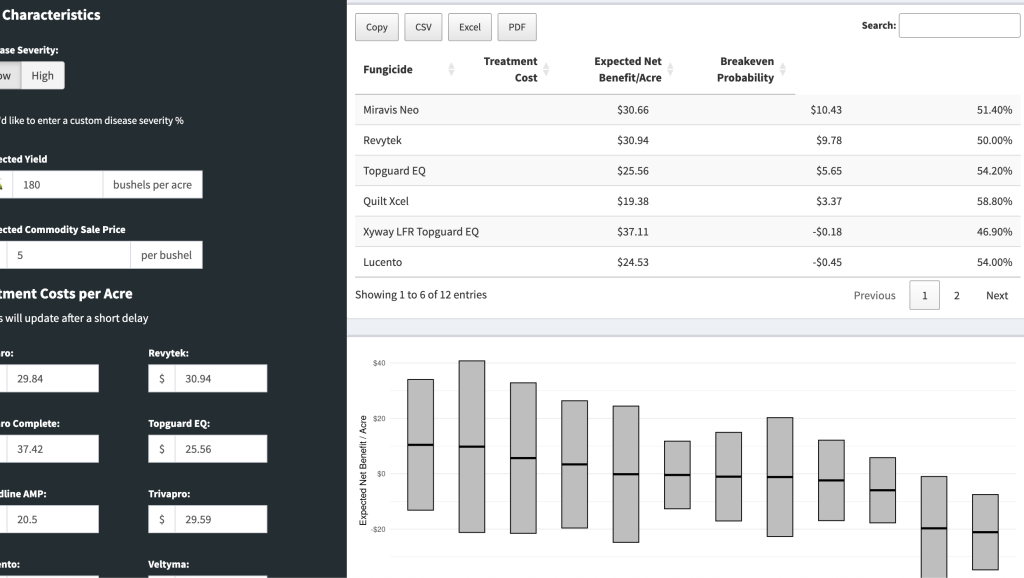Edit the commodity sale price field
The height and width of the screenshot is (578, 1024).
pos(68,255)
